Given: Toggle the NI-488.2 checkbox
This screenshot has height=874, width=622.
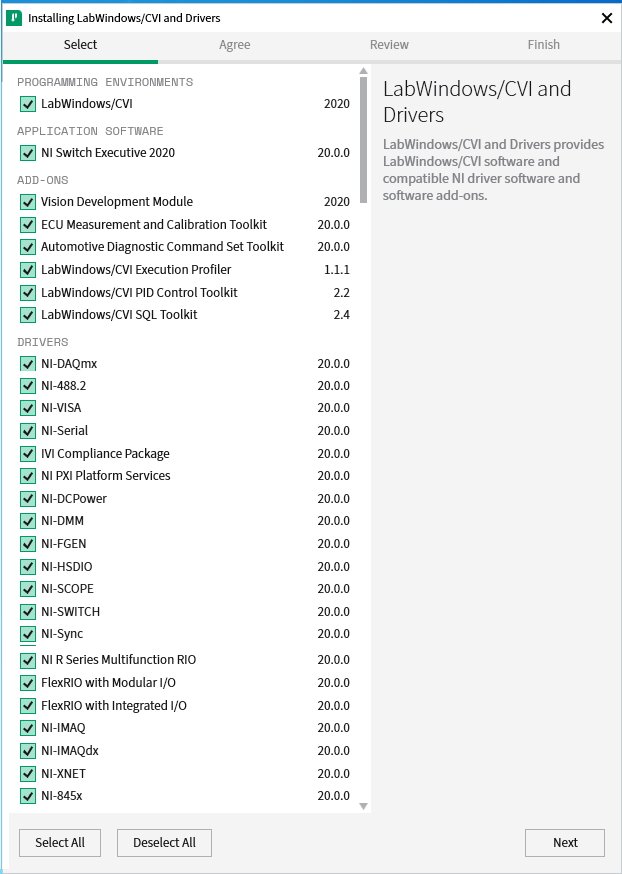Looking at the screenshot, I should pos(27,386).
